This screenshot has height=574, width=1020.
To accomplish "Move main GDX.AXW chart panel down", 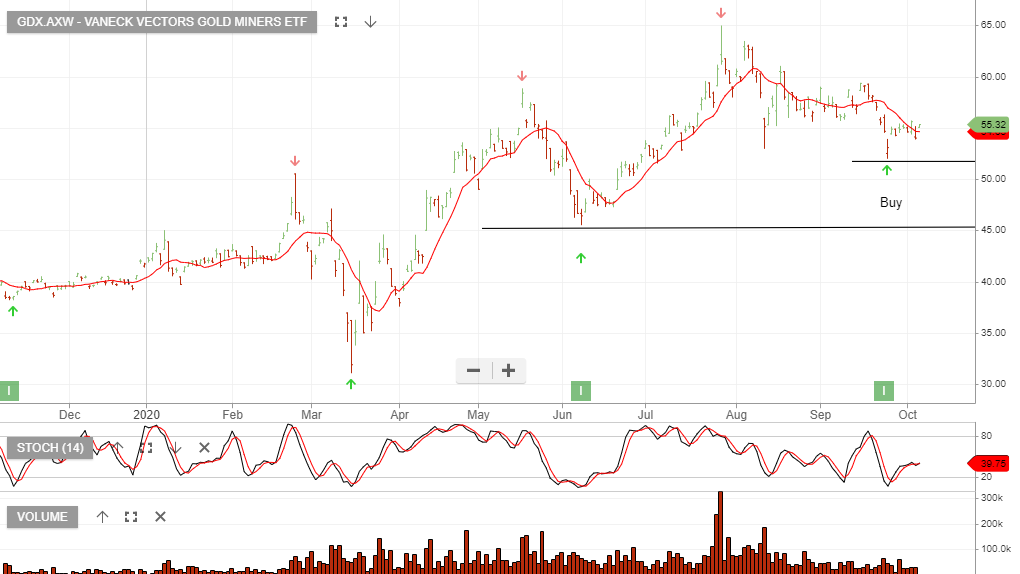I will 370,22.
